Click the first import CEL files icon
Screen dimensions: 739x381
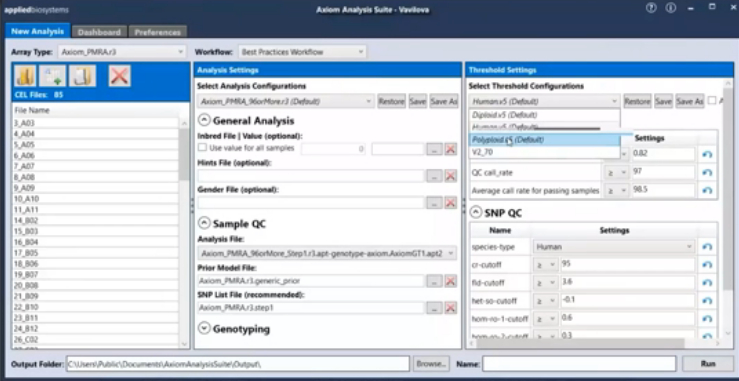[x=26, y=75]
